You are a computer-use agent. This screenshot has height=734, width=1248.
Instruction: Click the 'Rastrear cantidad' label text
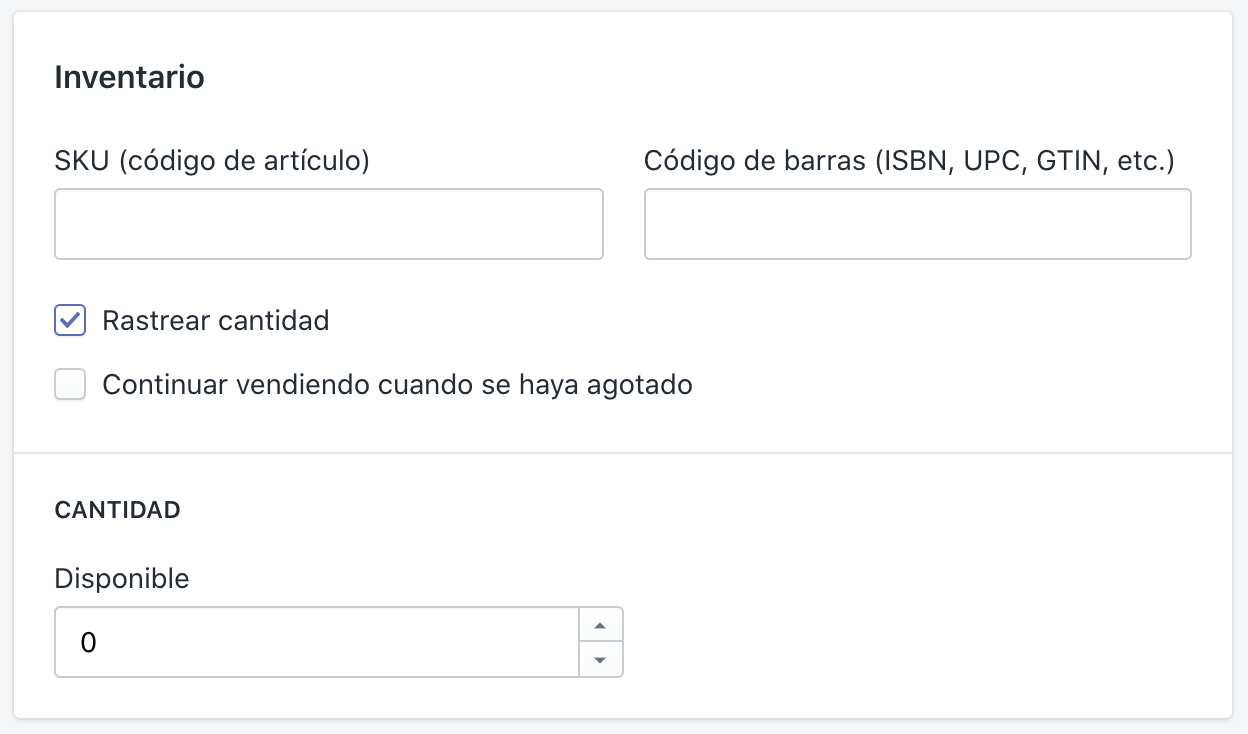pyautogui.click(x=215, y=321)
